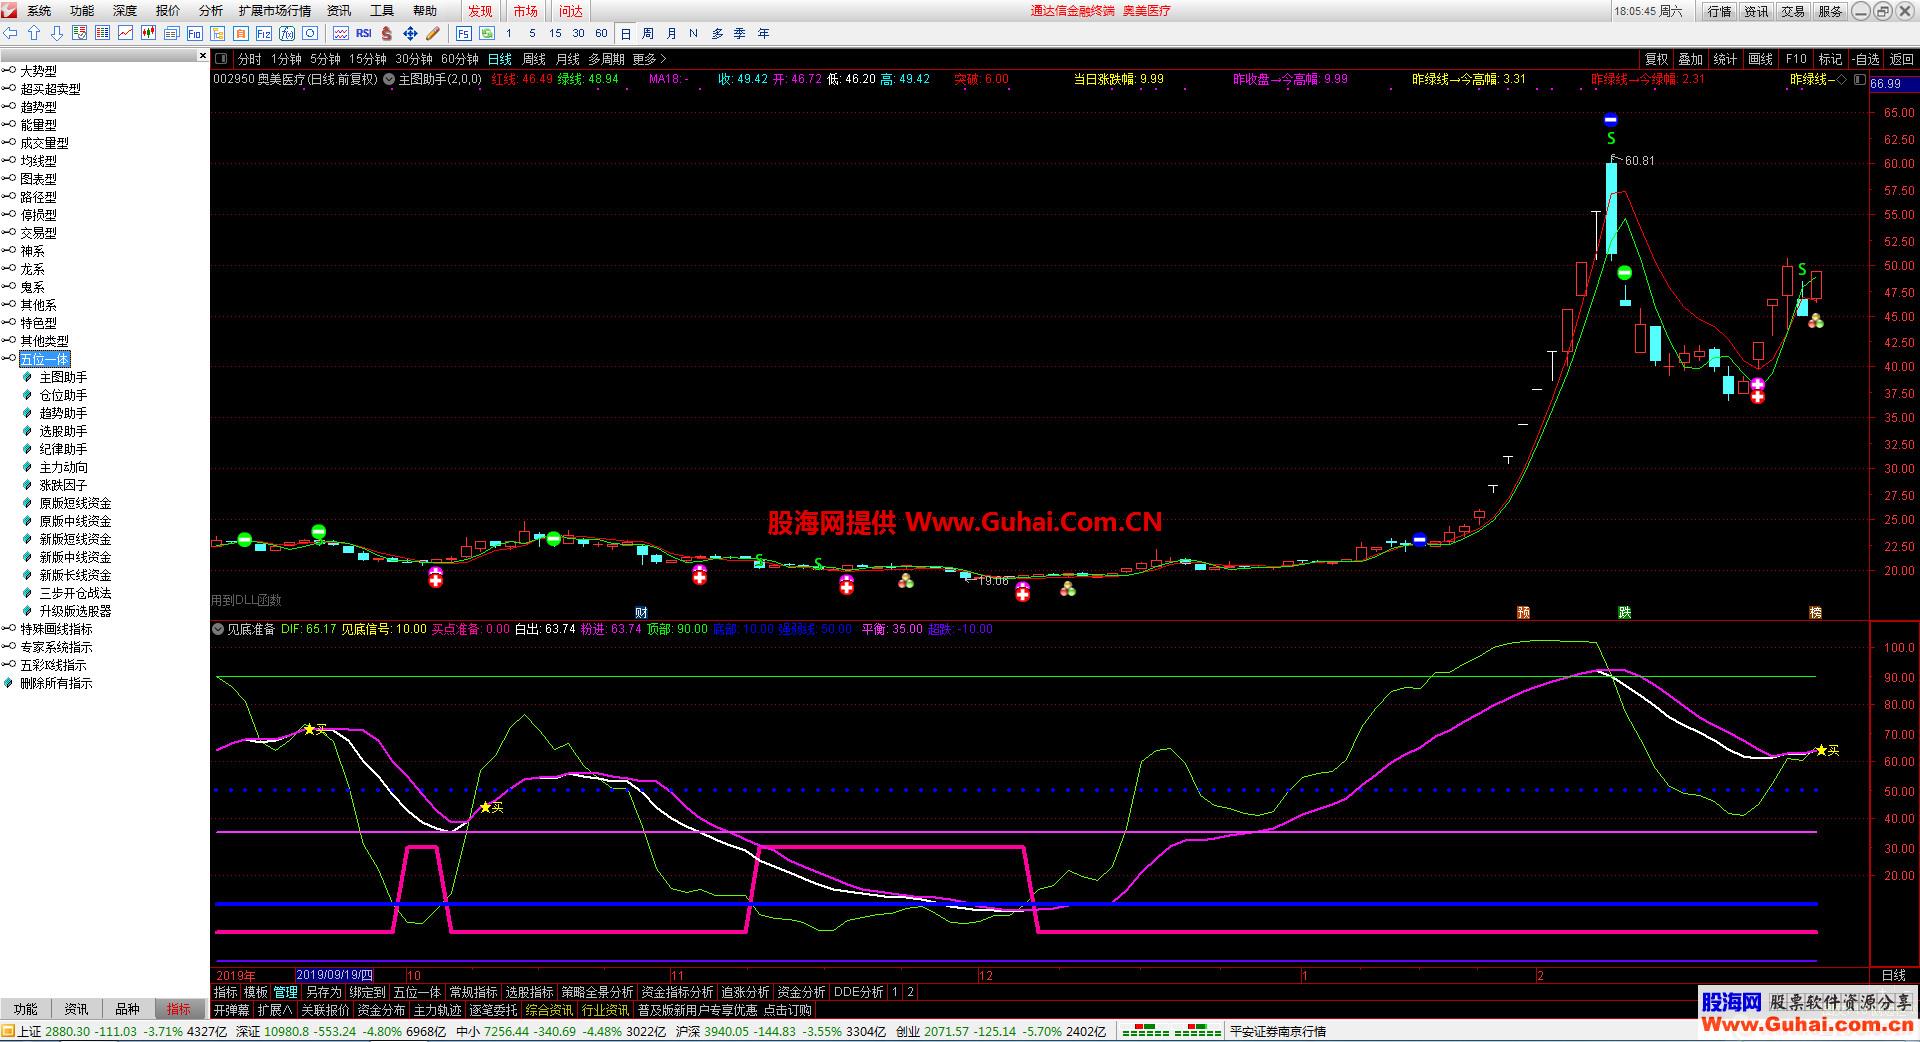Select the 15 minute period toolbar number
The height and width of the screenshot is (1042, 1920).
(555, 33)
